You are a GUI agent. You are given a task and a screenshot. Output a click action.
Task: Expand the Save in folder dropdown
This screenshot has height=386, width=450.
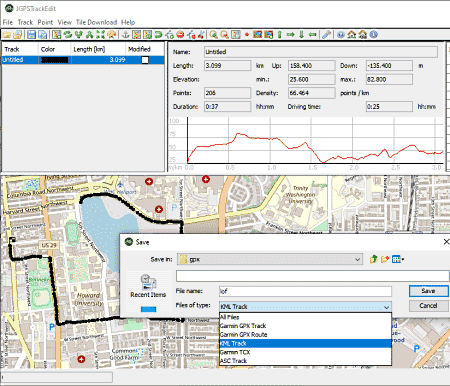(358, 259)
